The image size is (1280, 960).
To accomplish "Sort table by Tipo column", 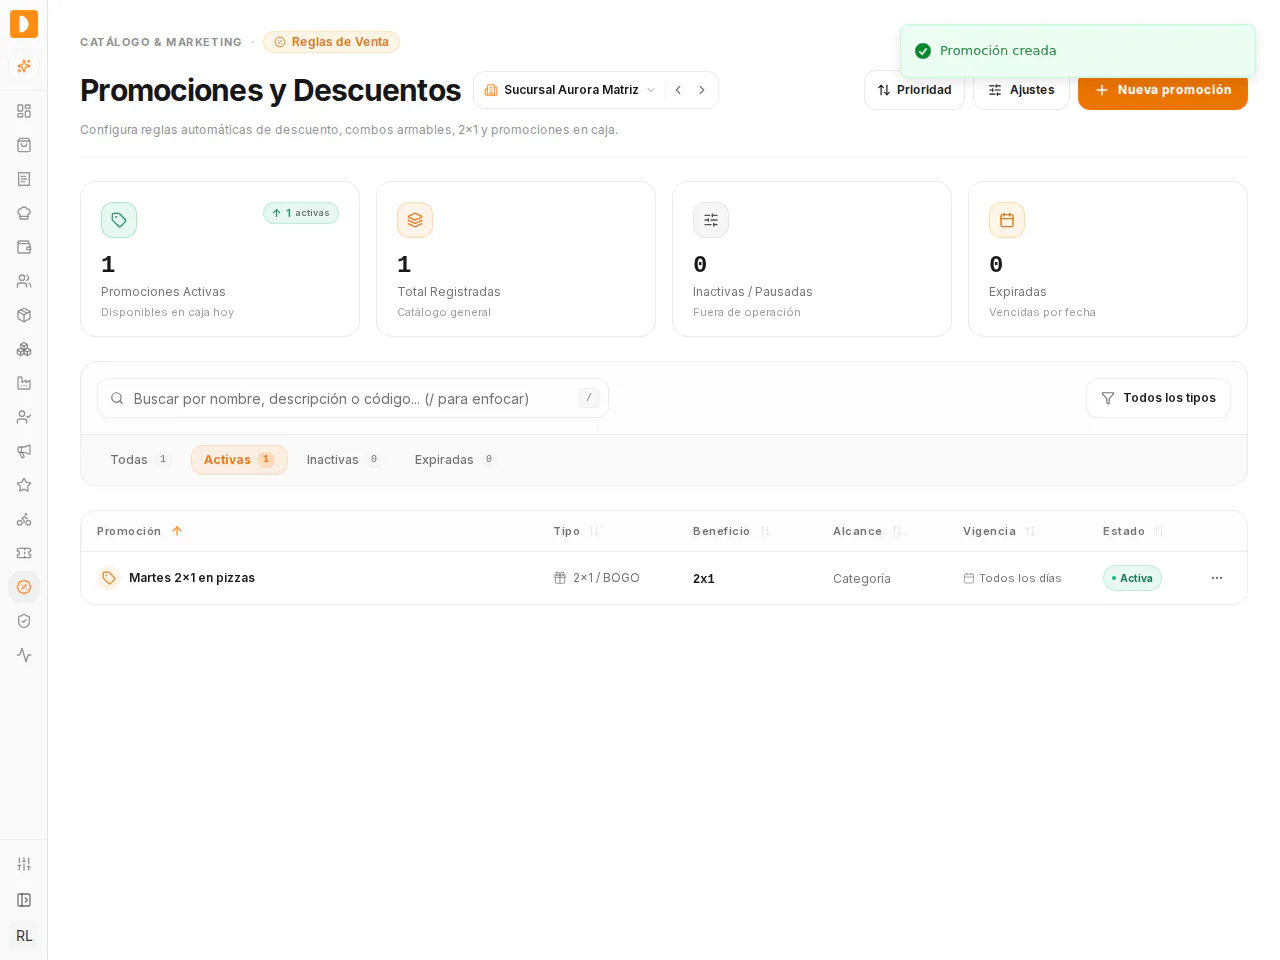I will tap(576, 531).
